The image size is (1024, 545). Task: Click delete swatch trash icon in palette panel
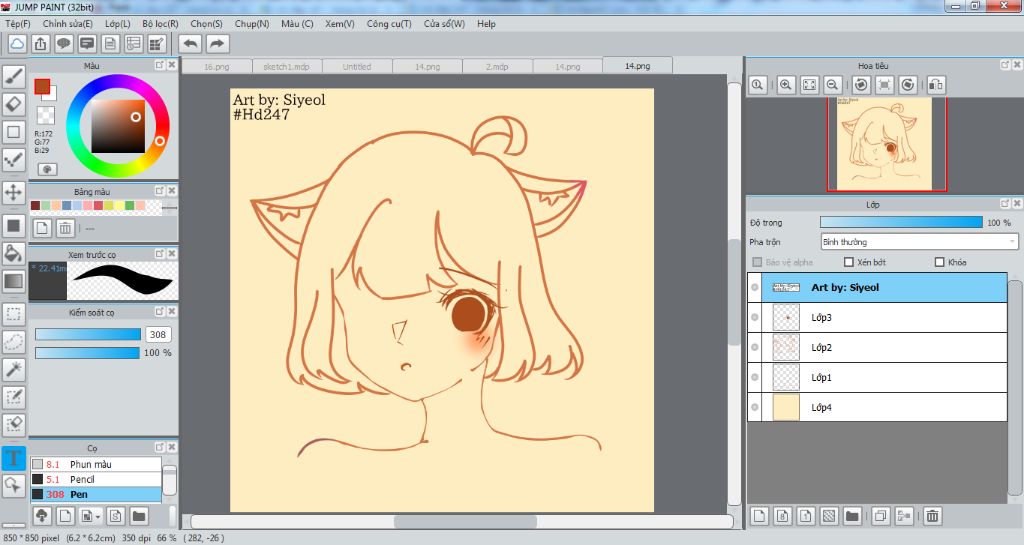(65, 228)
